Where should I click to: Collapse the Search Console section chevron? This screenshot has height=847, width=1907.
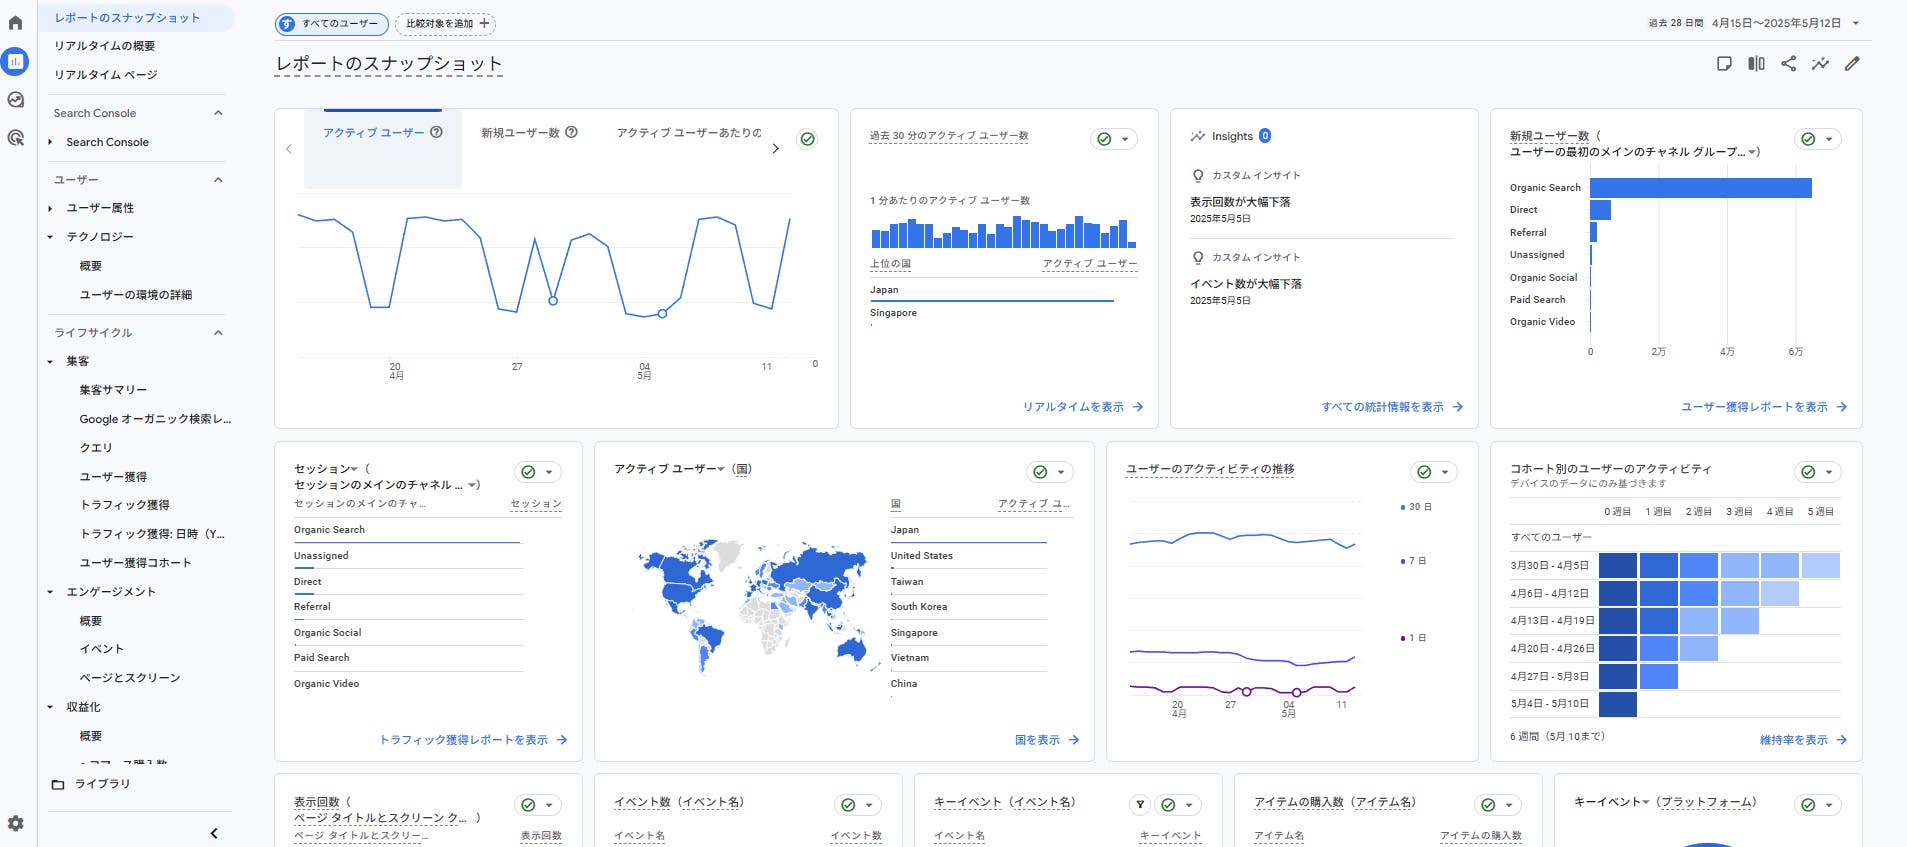218,113
